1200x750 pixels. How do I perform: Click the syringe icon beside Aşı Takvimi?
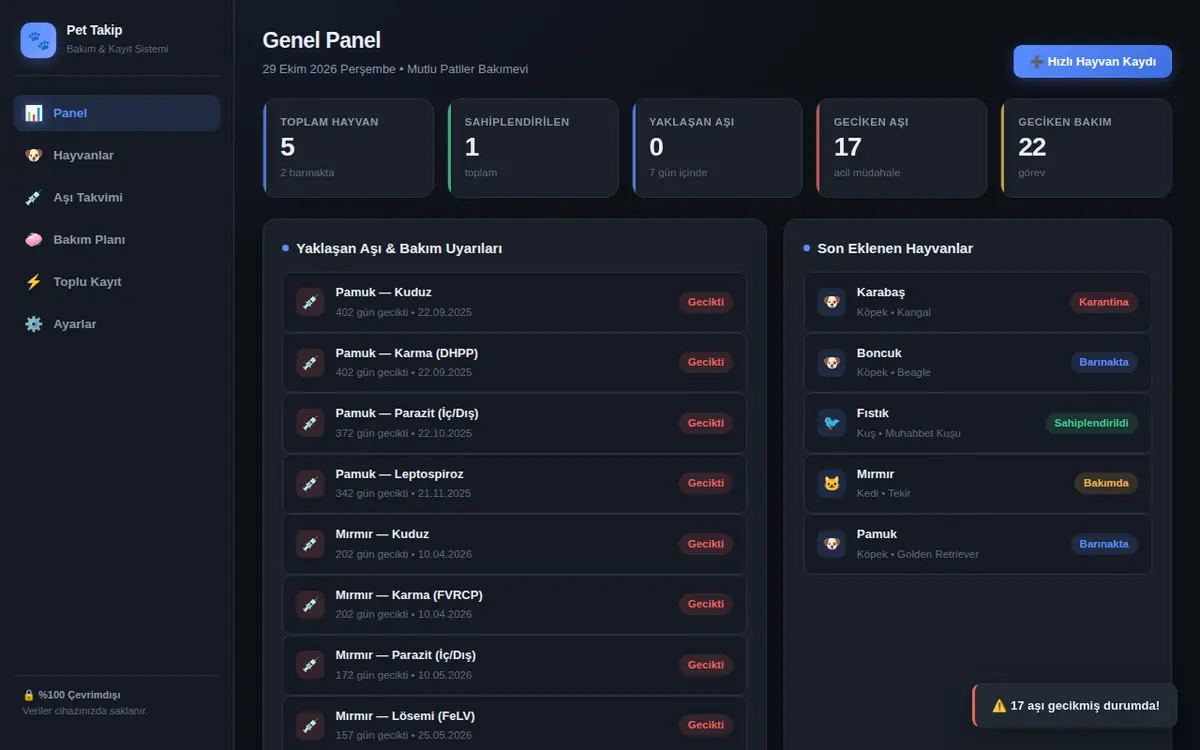point(34,197)
